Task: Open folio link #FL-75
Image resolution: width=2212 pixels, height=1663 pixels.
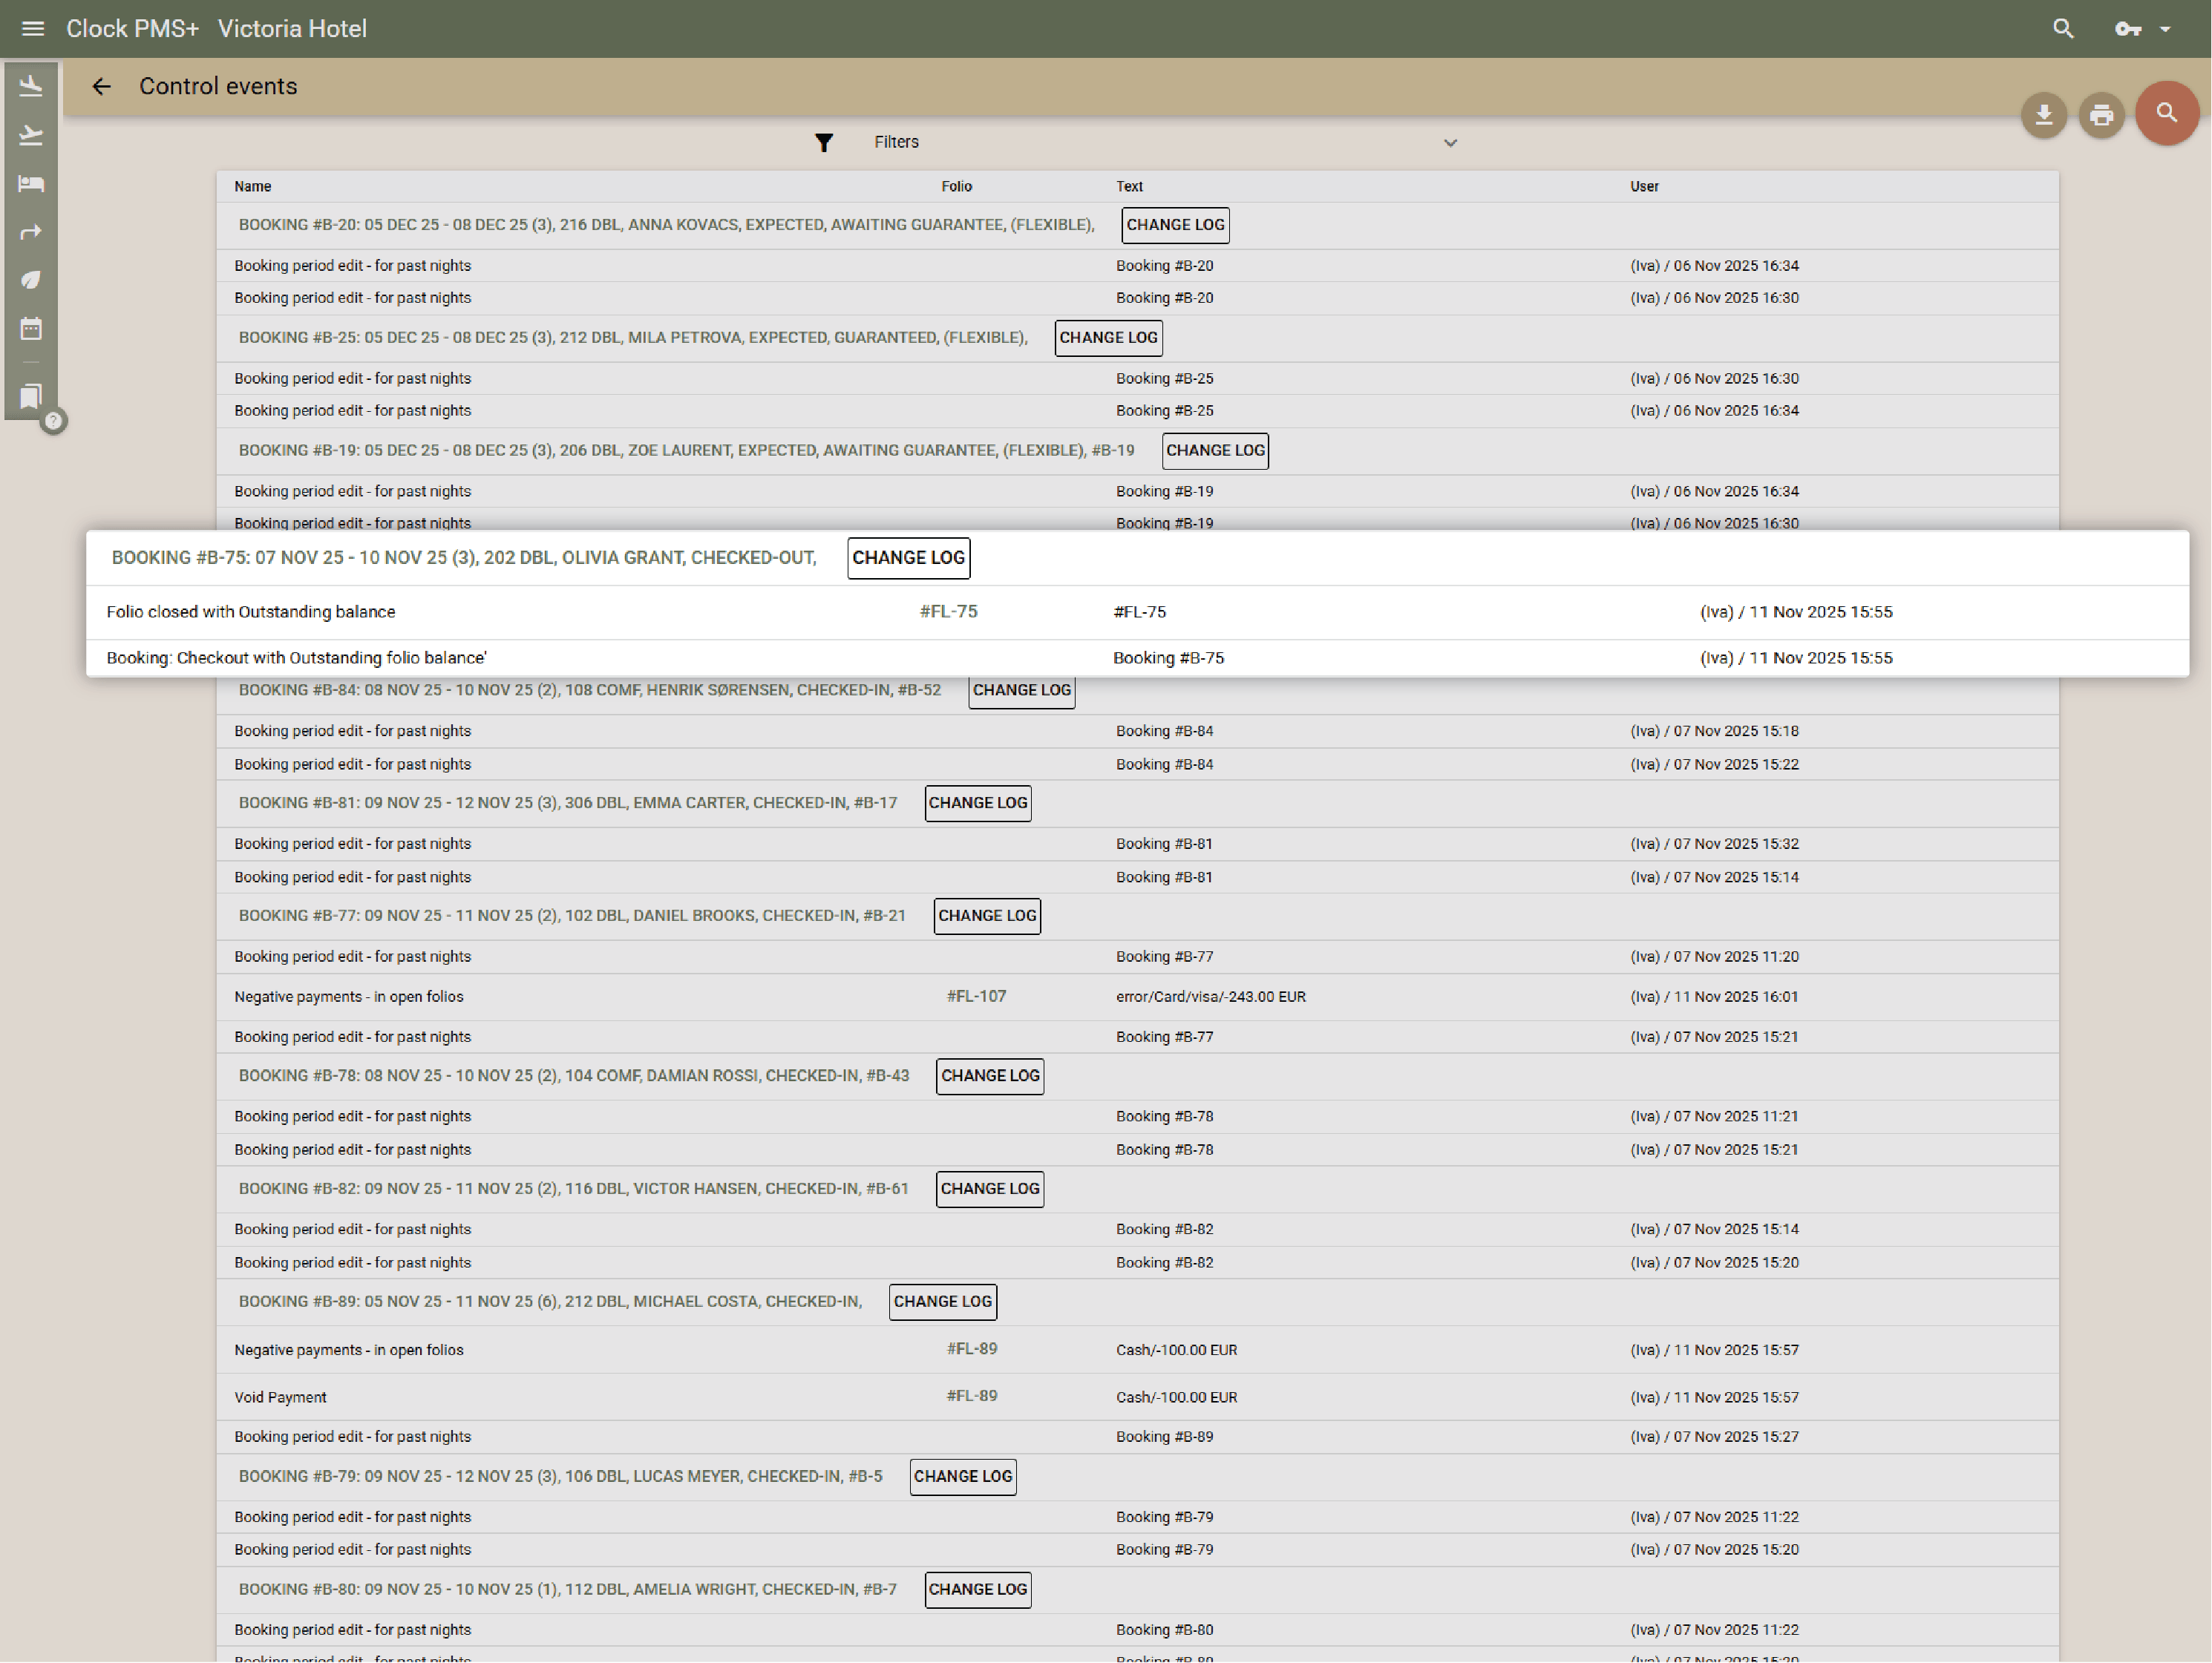Action: pyautogui.click(x=948, y=612)
